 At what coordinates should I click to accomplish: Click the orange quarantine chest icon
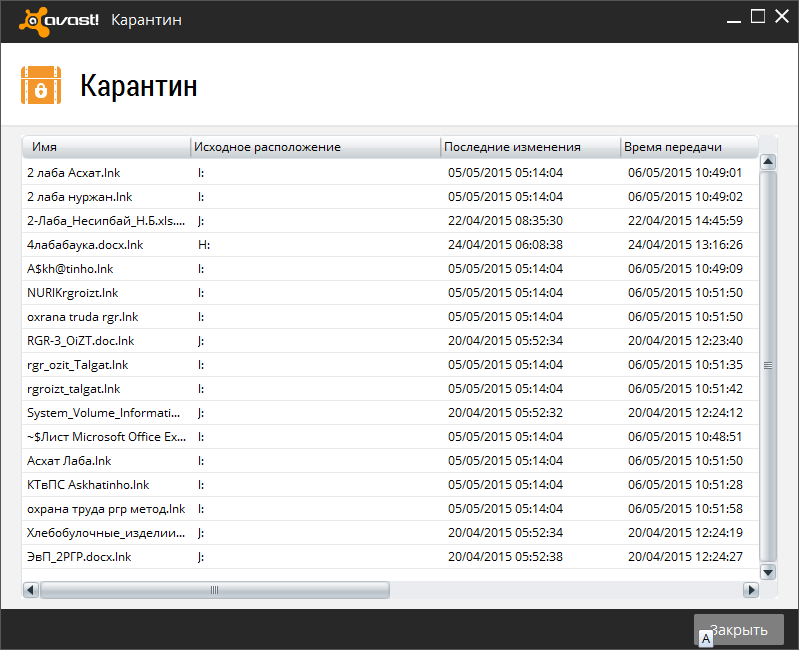click(x=41, y=85)
